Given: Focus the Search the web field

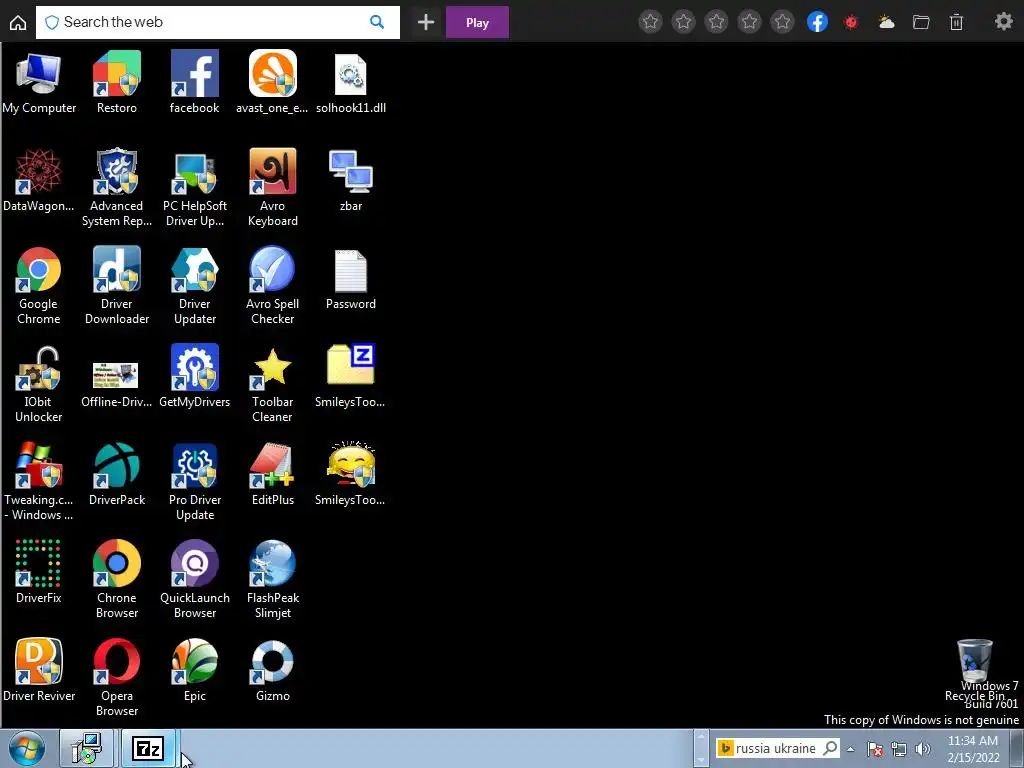Looking at the screenshot, I should (x=217, y=22).
